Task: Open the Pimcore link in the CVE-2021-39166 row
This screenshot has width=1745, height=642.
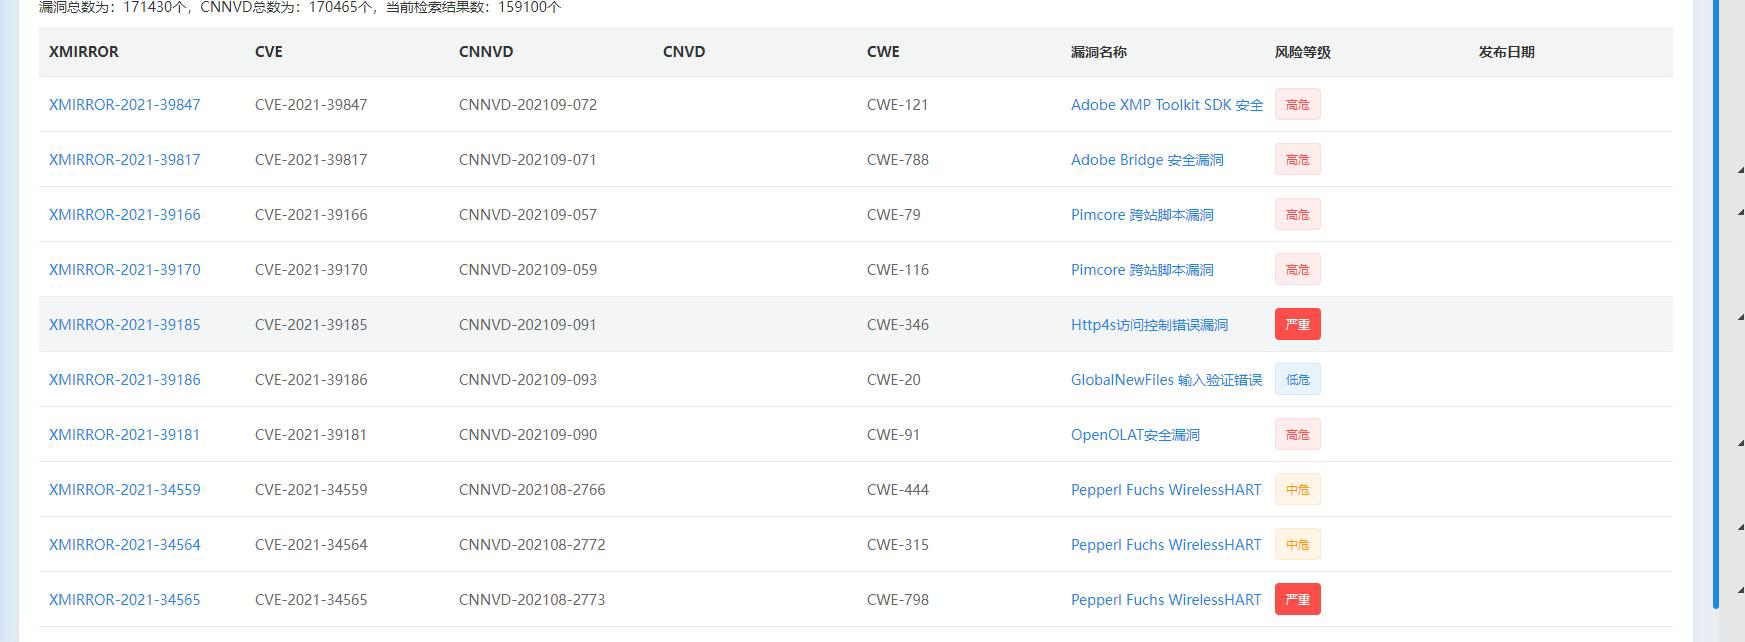Action: [x=1142, y=215]
